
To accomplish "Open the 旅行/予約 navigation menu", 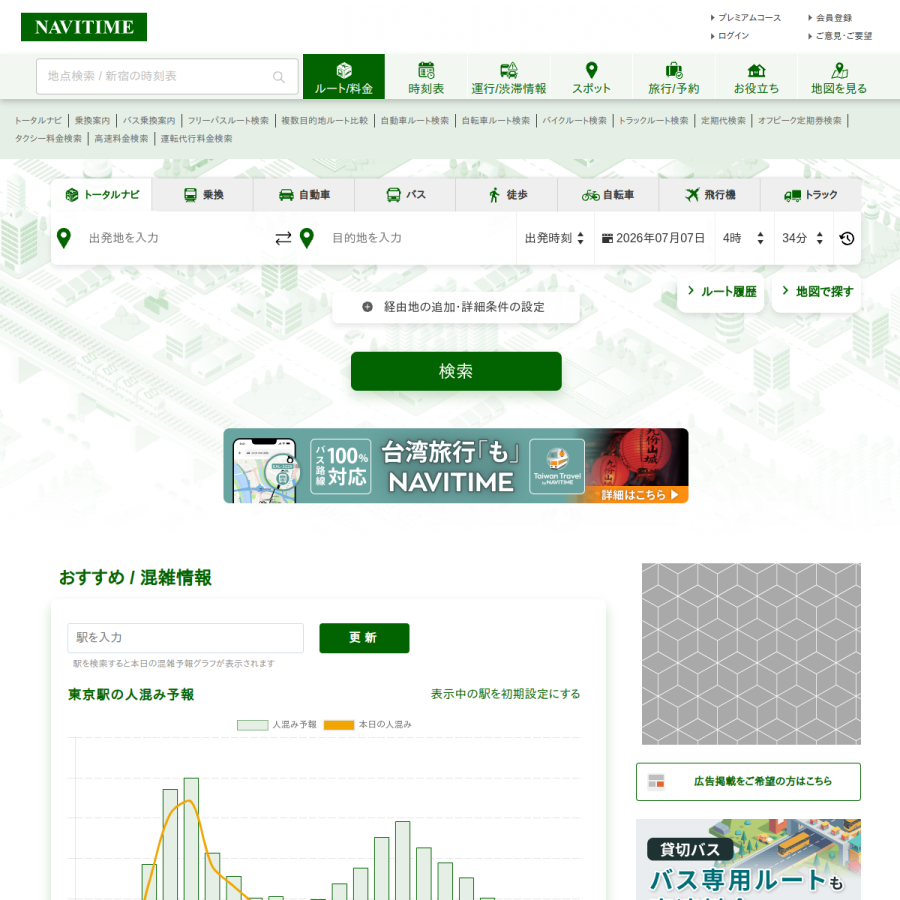I will (x=673, y=76).
